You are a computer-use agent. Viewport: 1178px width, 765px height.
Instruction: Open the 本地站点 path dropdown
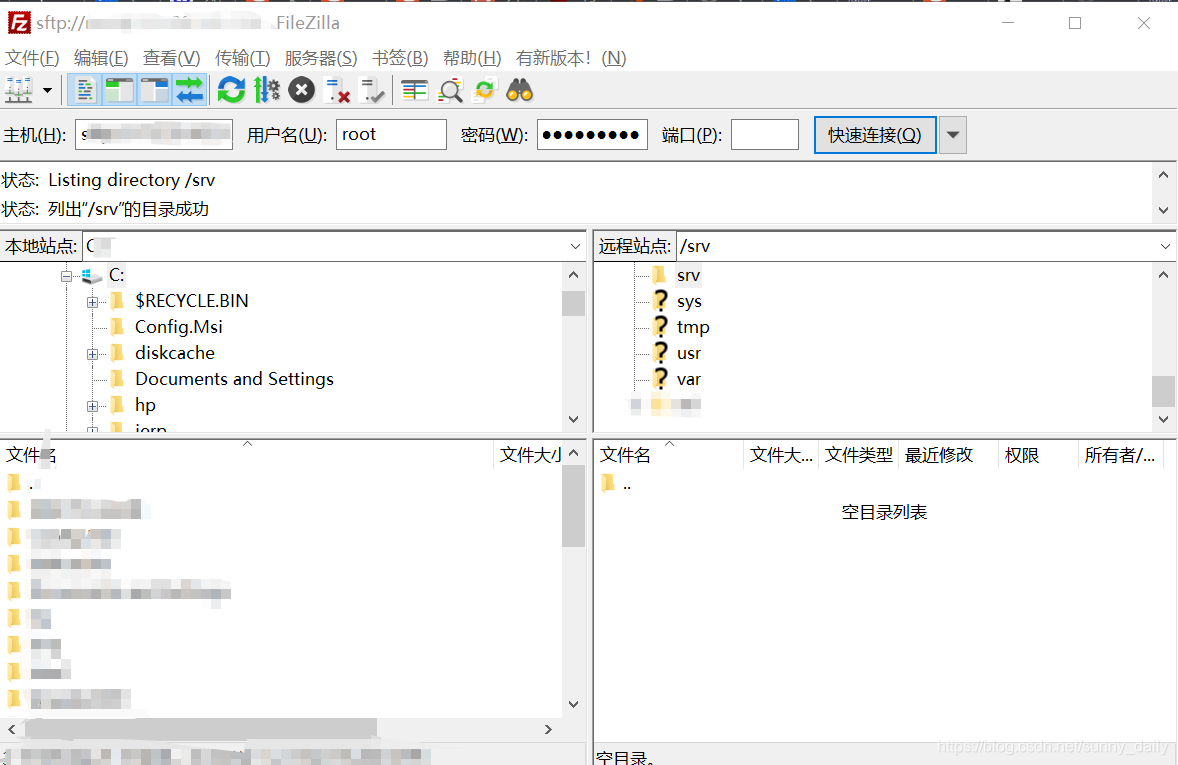click(575, 246)
